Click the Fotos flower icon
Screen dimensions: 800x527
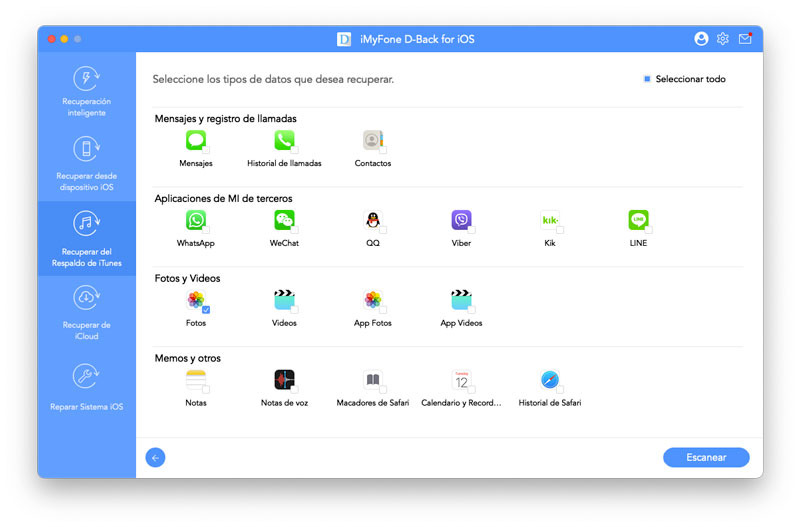point(195,300)
